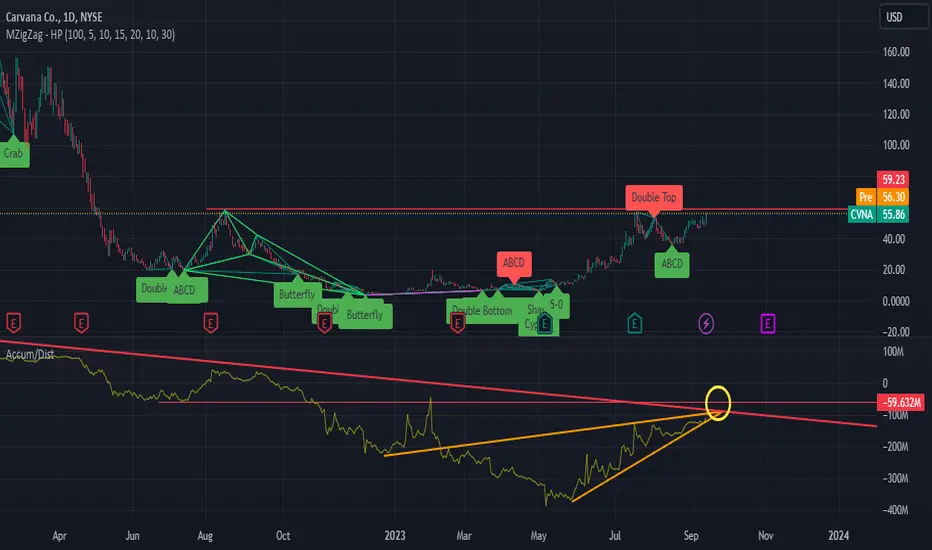Select the yellow circle drawing on Accum/Dist
932x550 pixels.
(x=718, y=403)
